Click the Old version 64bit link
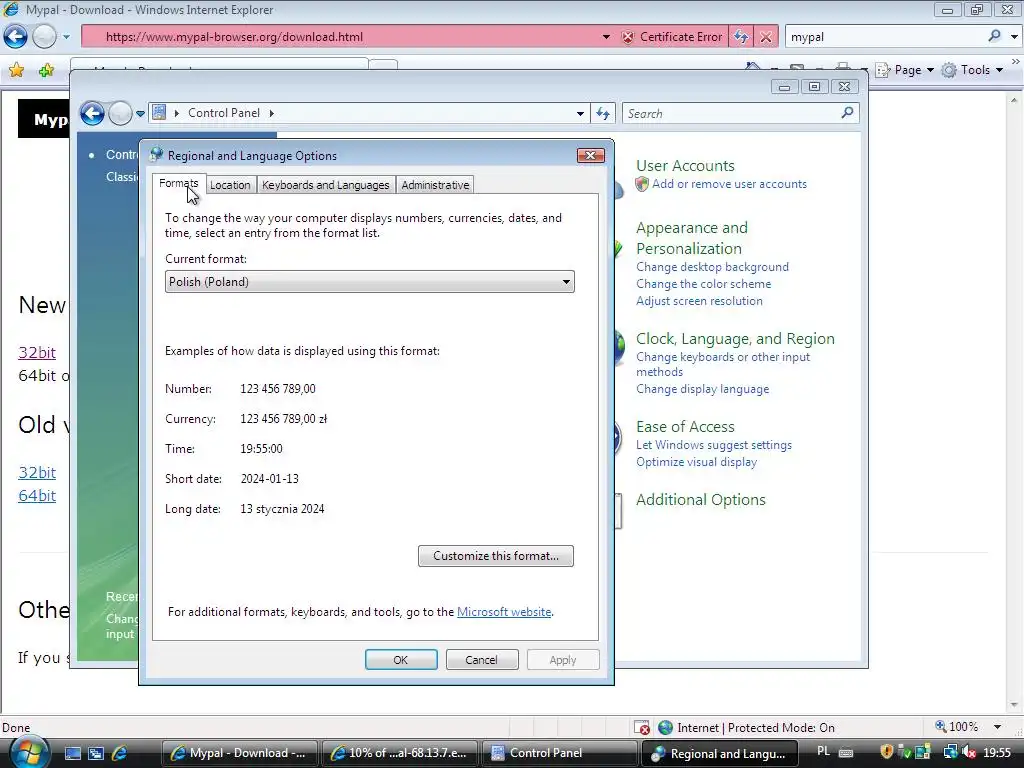This screenshot has height=768, width=1024. point(37,496)
